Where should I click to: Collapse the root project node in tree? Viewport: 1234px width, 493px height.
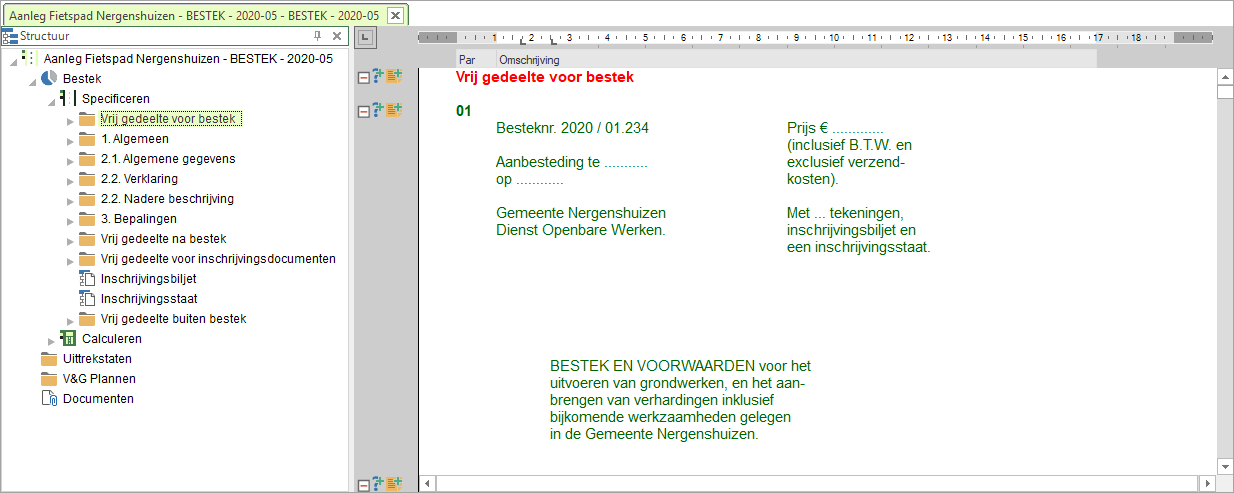coord(12,61)
